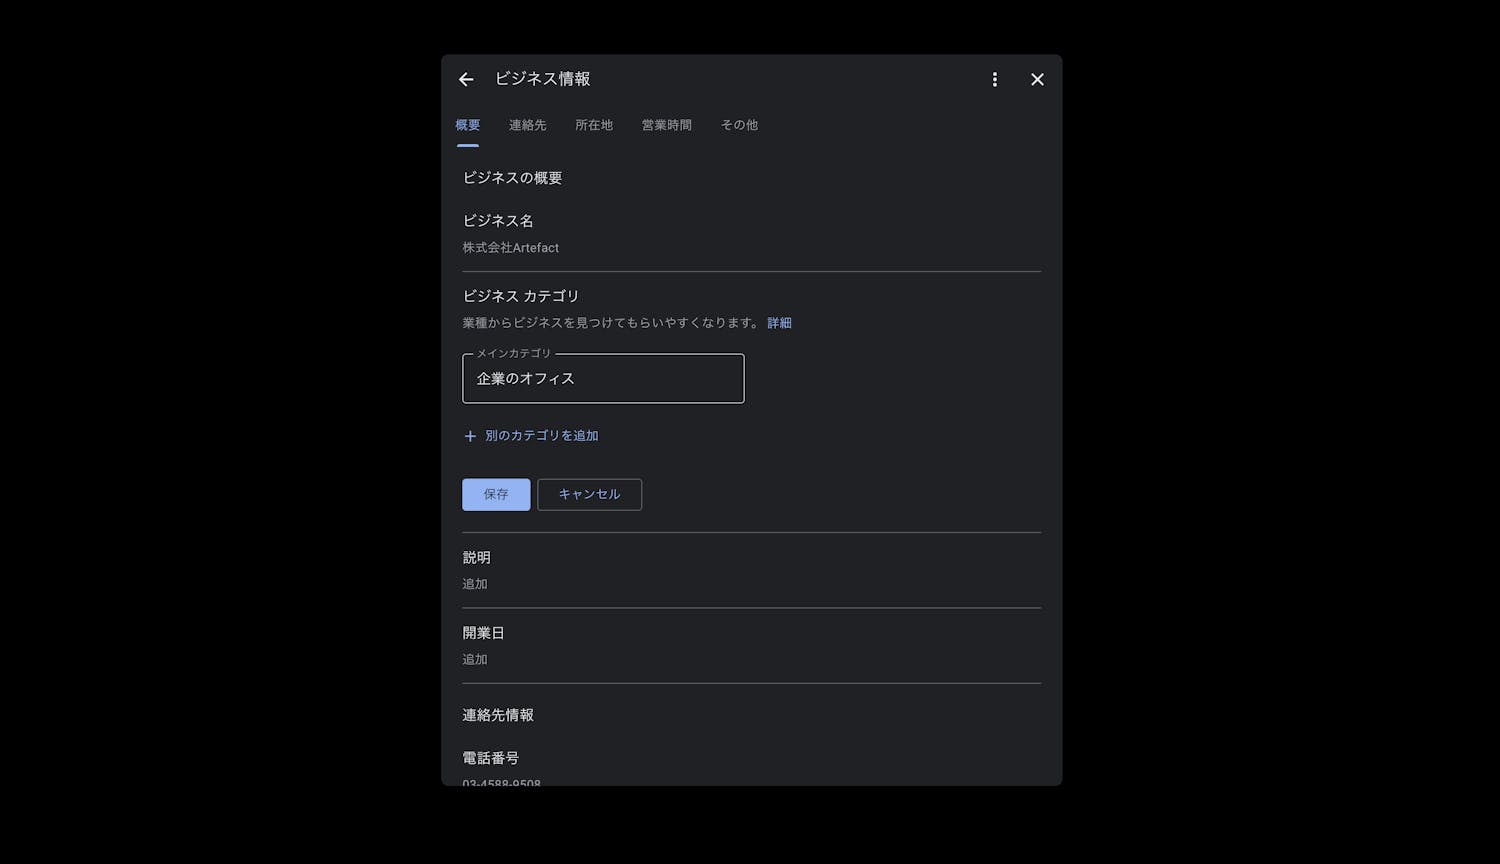
Task: Click the ビジネス カテゴリ heading
Action: [x=521, y=296]
